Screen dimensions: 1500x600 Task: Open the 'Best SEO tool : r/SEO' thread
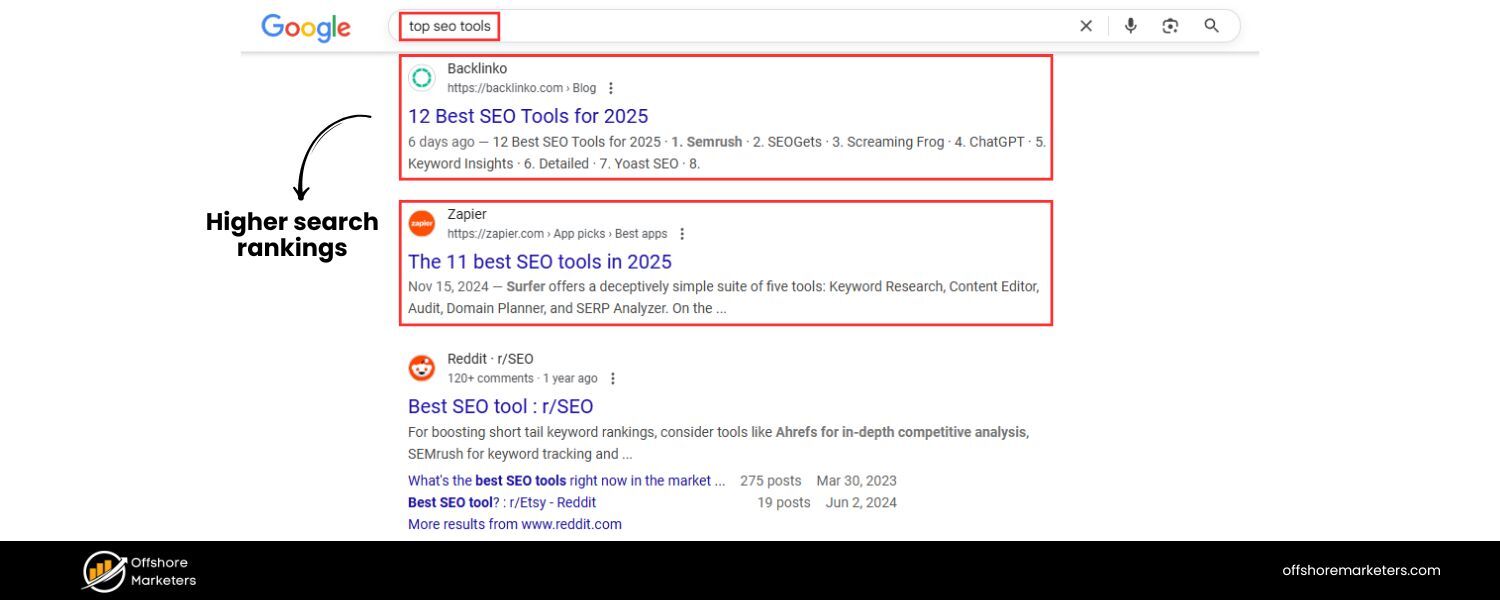pyautogui.click(x=500, y=406)
